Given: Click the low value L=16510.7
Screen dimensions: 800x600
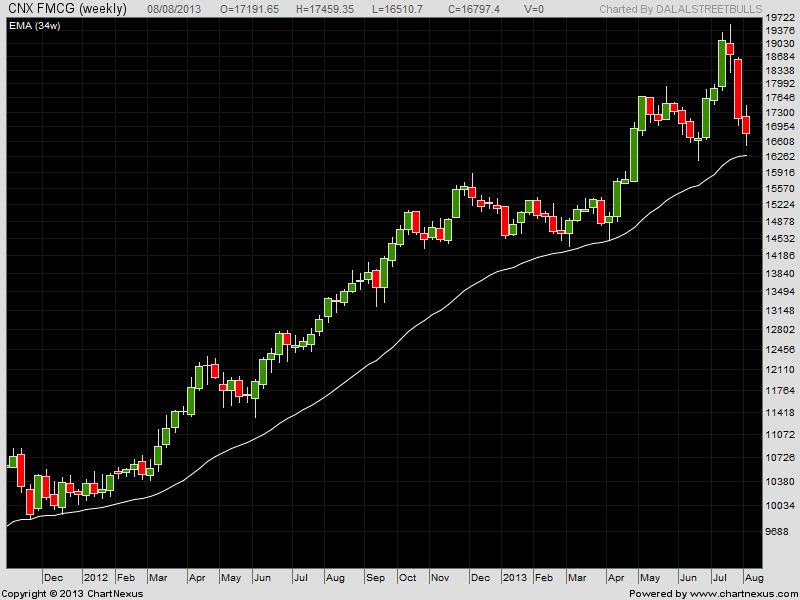Looking at the screenshot, I should point(399,9).
